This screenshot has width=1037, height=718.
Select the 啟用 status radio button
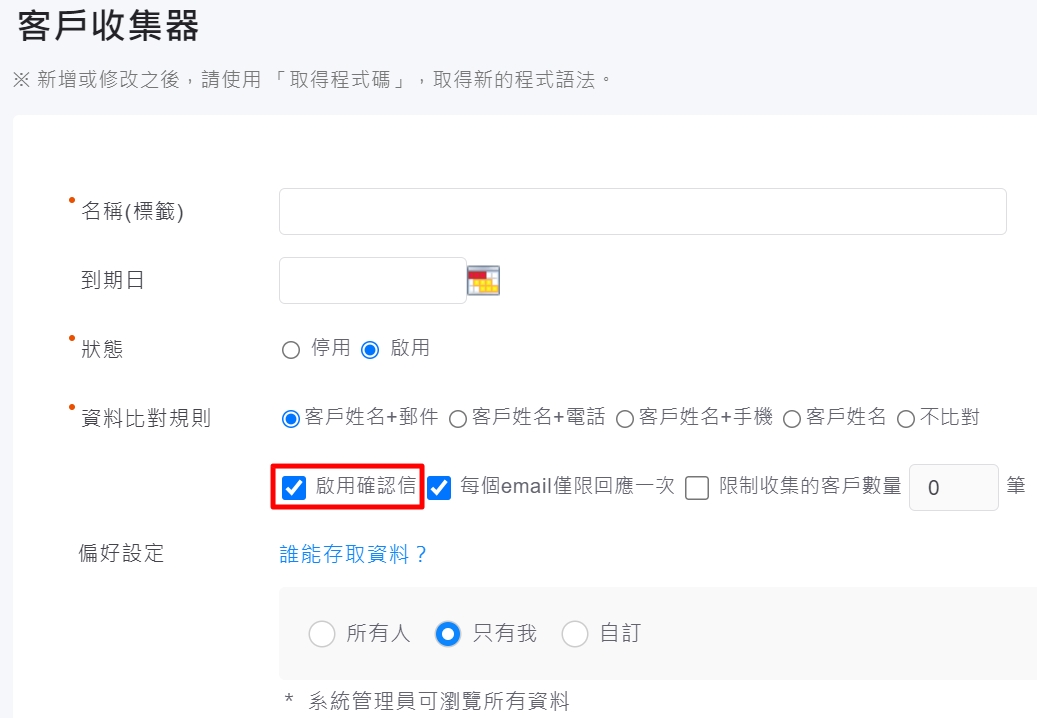coord(370,350)
